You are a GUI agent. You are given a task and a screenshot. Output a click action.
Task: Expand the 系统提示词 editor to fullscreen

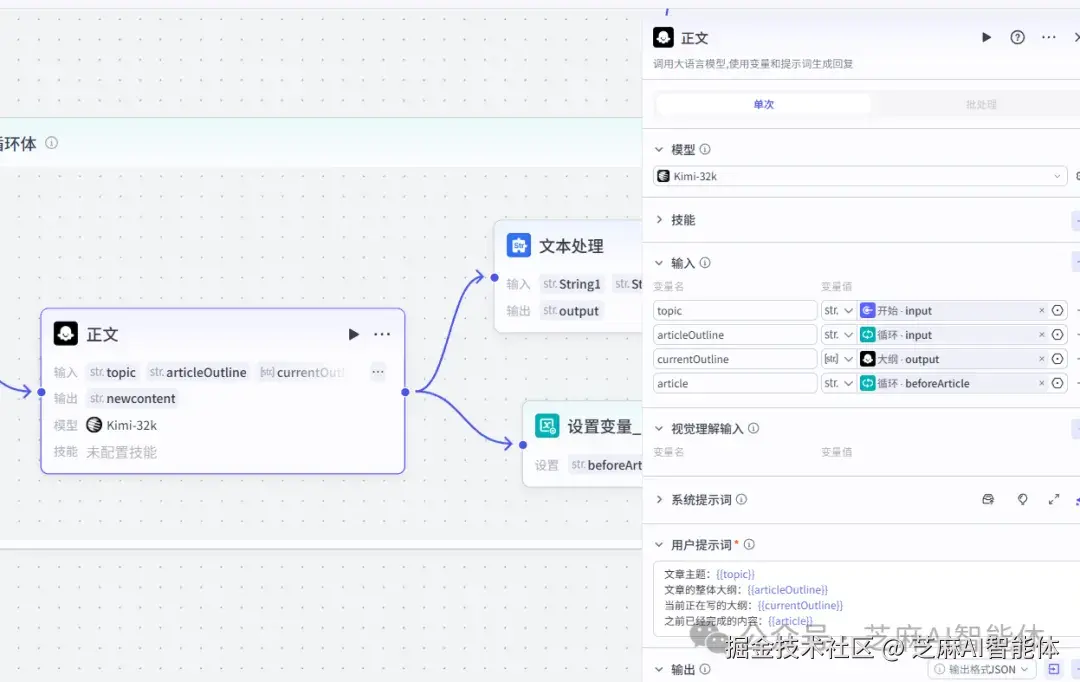click(x=1053, y=499)
